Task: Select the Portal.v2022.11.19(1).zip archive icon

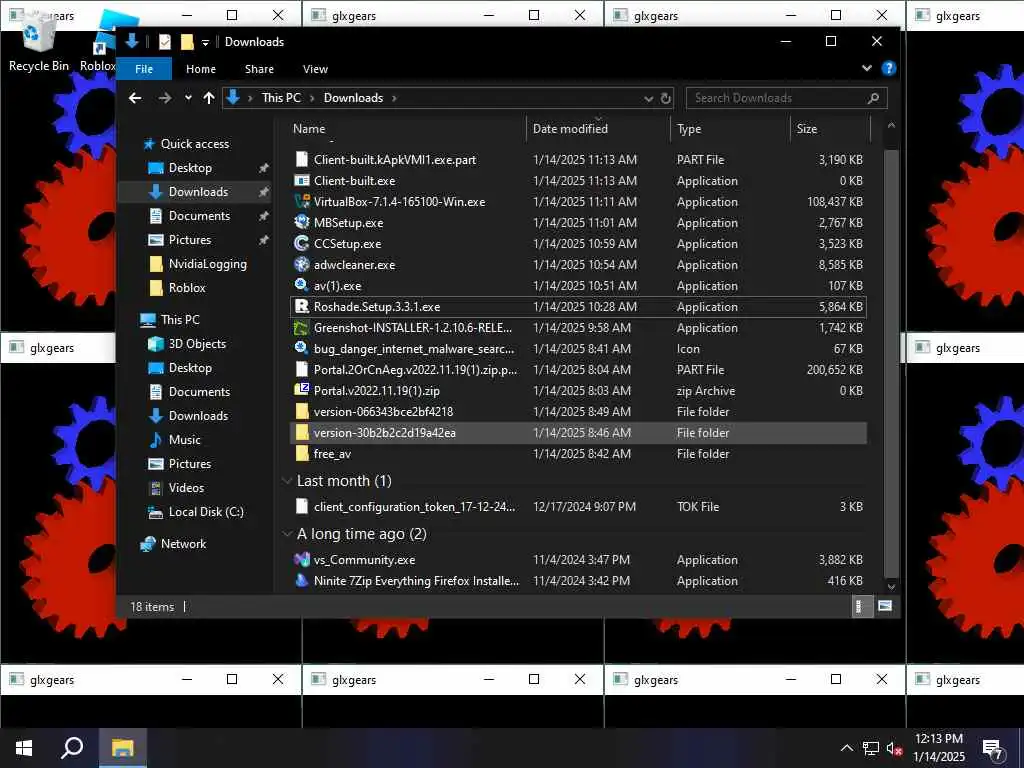Action: (x=301, y=391)
